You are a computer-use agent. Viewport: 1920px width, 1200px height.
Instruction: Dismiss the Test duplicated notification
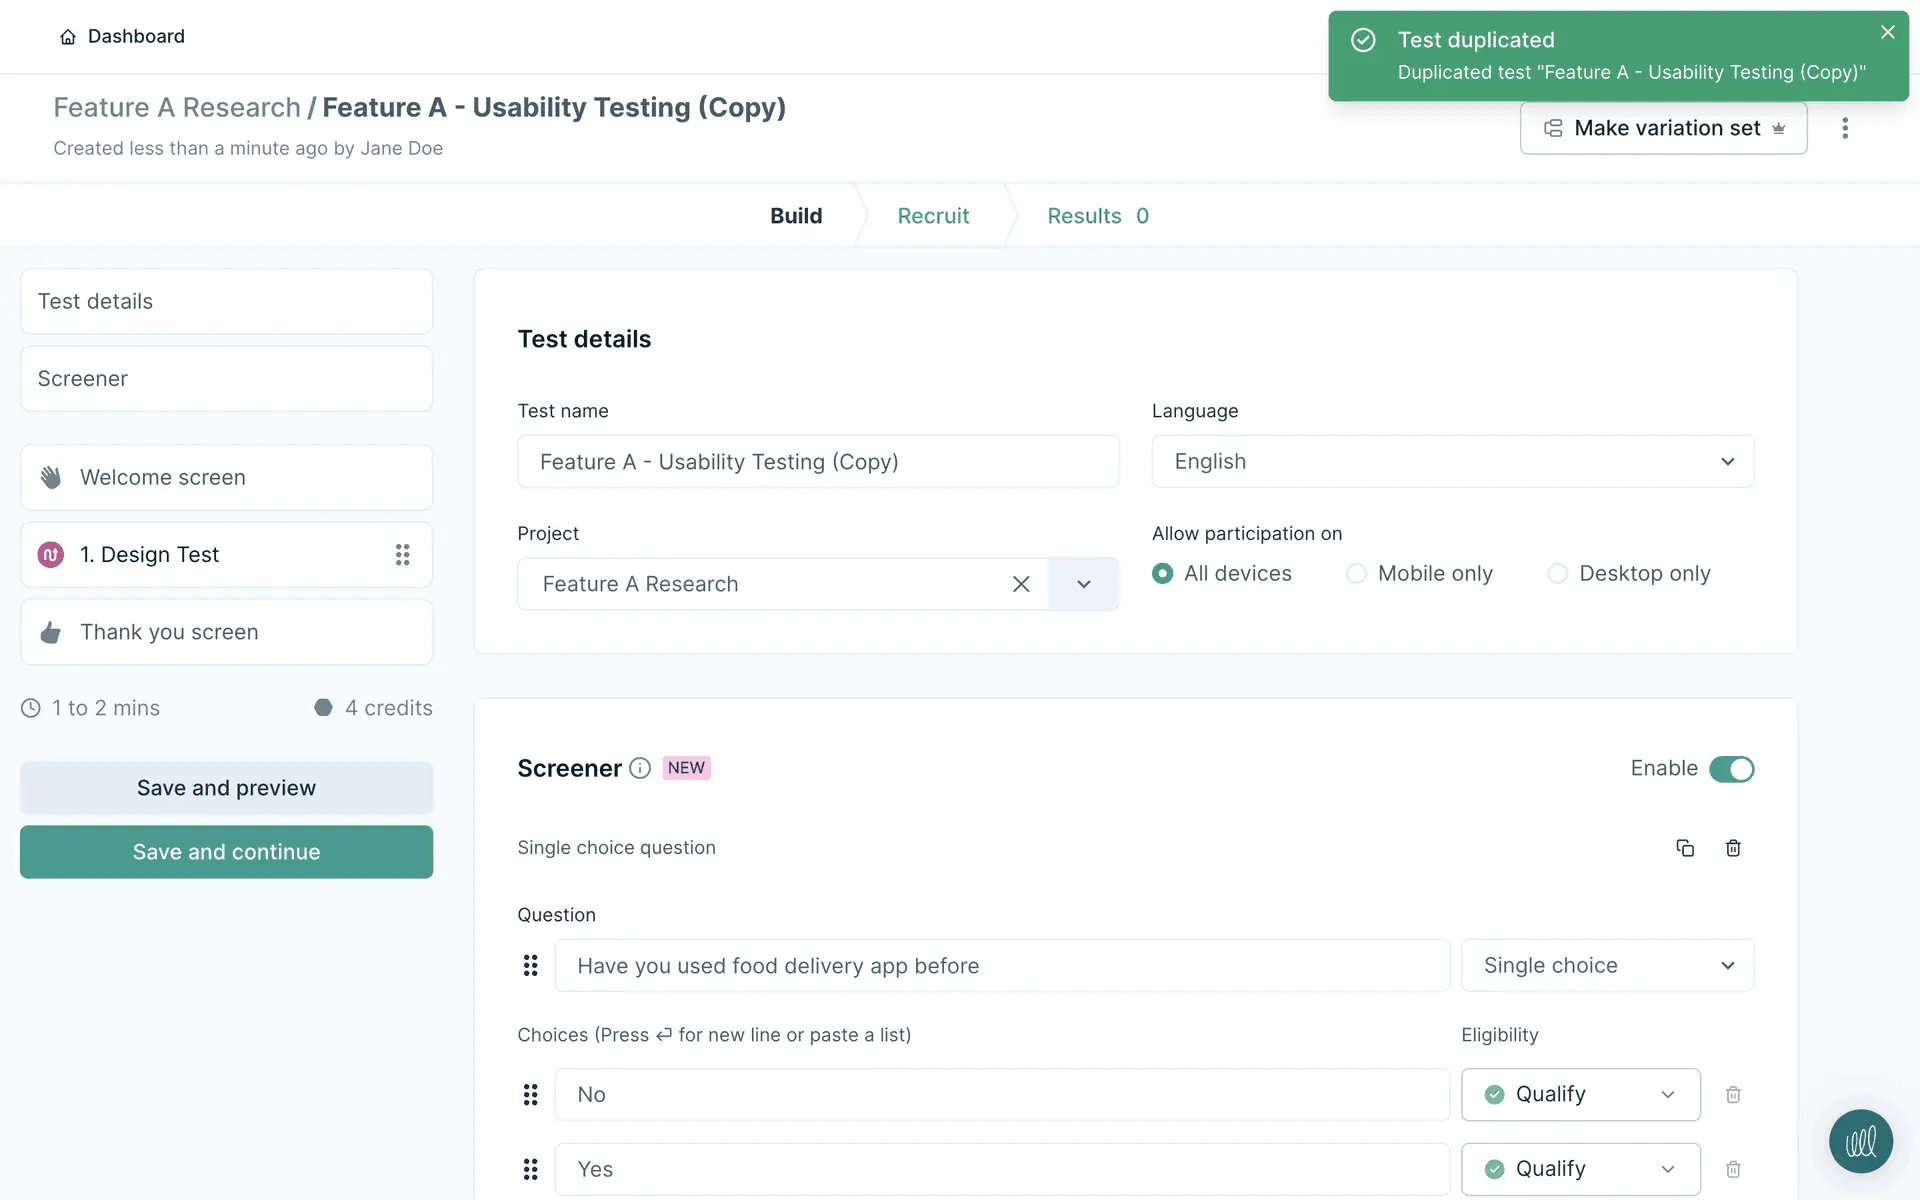(x=1887, y=32)
